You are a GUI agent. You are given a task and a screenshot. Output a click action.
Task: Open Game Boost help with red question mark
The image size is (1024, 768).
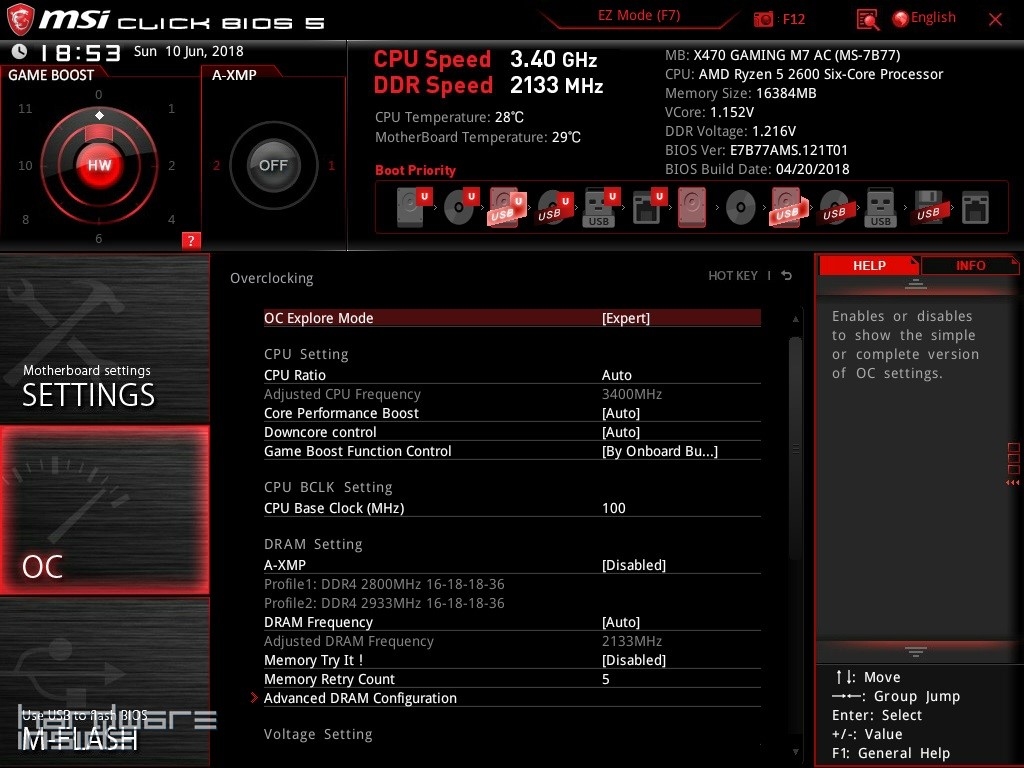click(x=191, y=240)
